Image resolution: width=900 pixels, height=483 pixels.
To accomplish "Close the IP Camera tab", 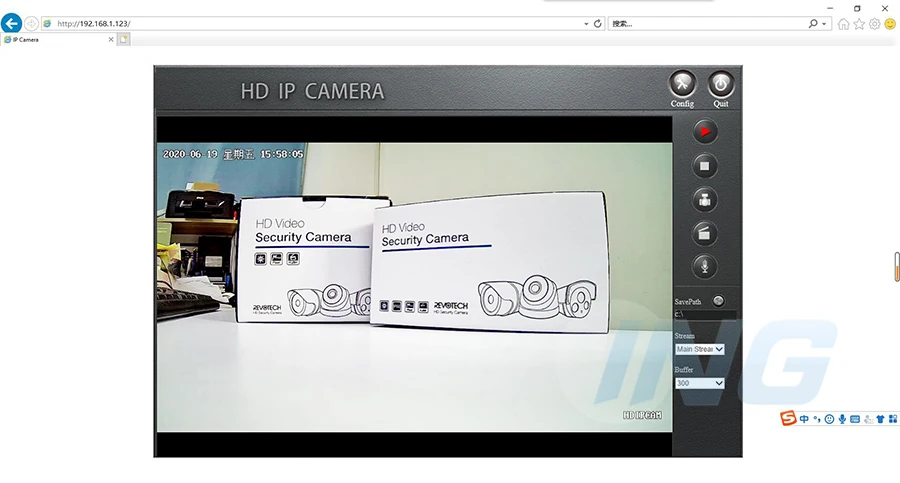I will pos(111,40).
